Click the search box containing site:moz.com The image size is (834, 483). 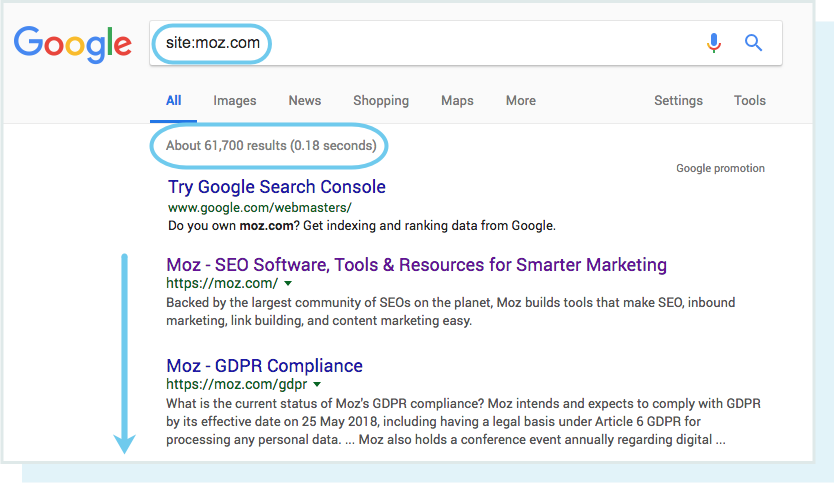(x=430, y=44)
